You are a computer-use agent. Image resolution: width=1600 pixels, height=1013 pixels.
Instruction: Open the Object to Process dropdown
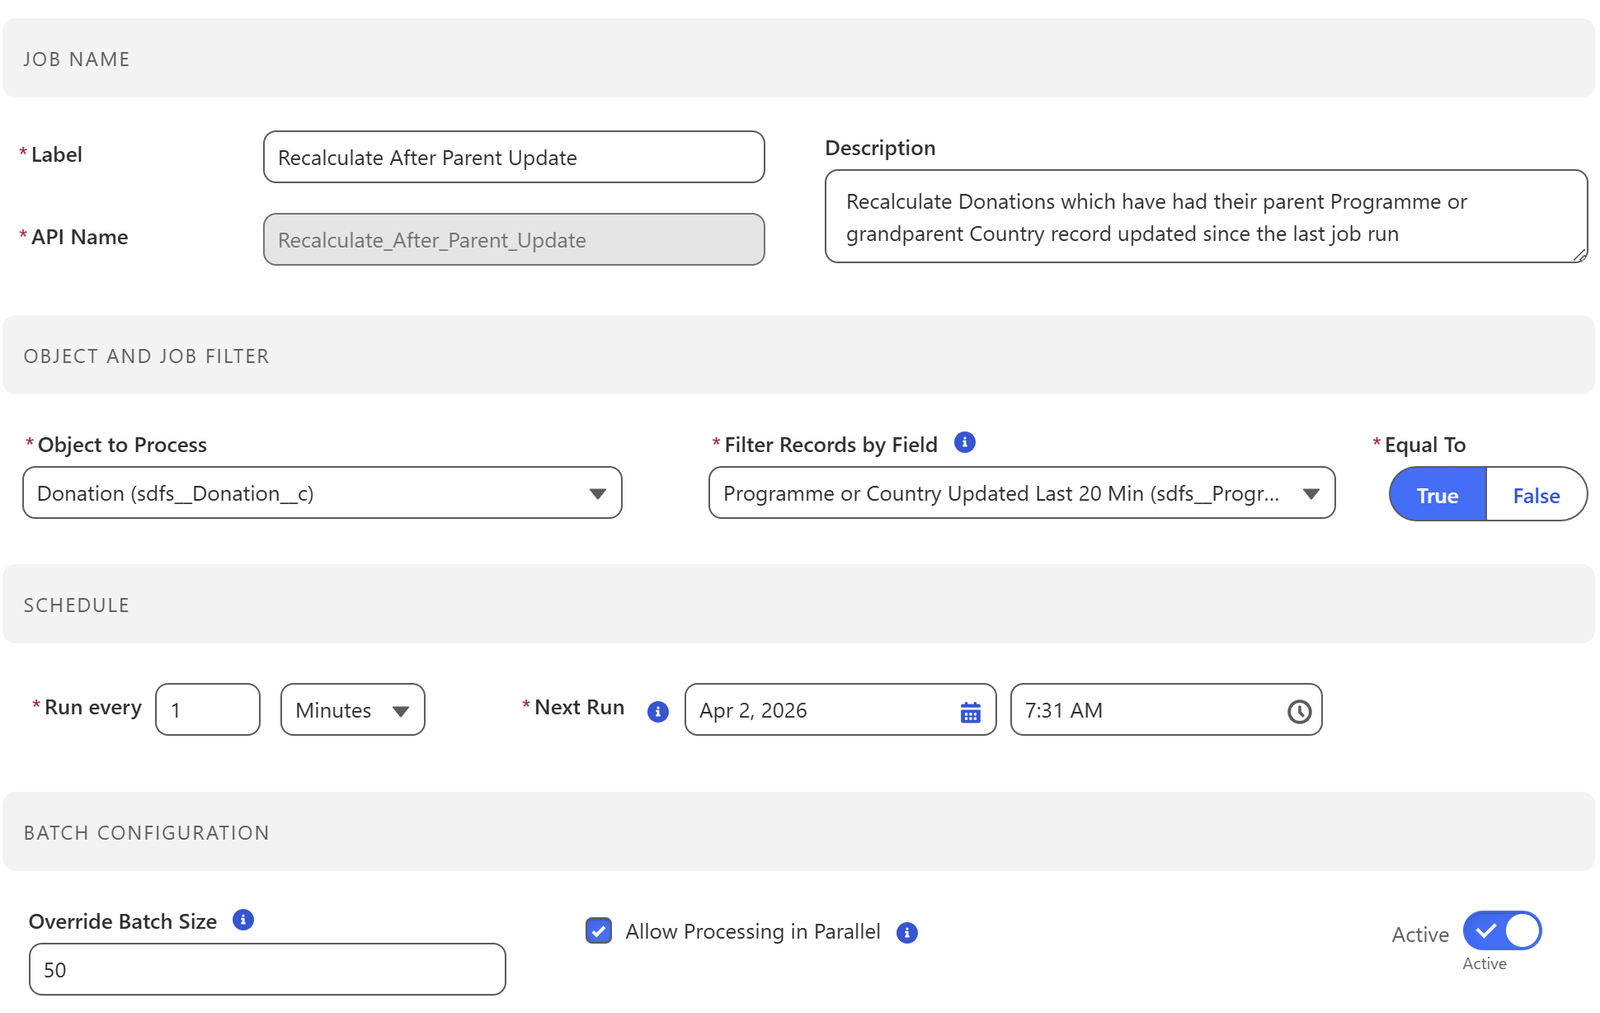tap(322, 493)
